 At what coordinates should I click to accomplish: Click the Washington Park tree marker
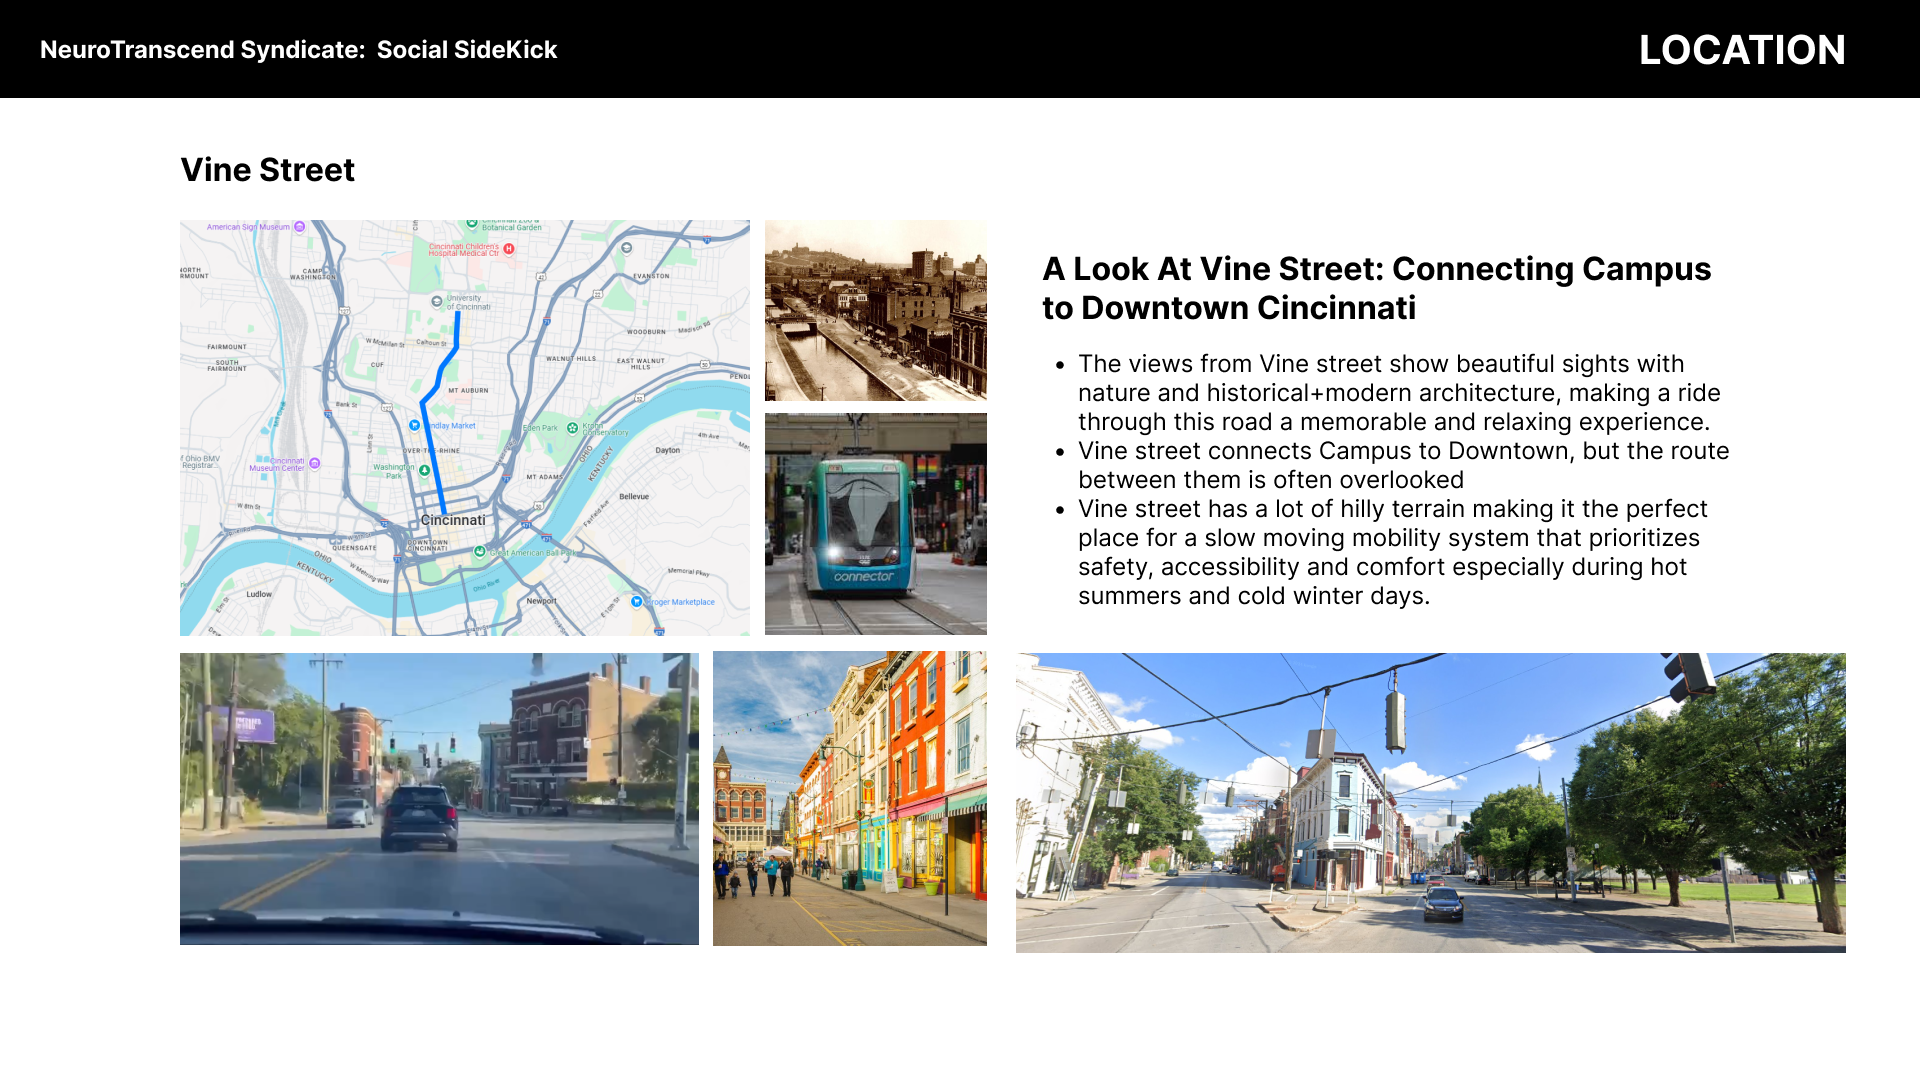[x=425, y=470]
